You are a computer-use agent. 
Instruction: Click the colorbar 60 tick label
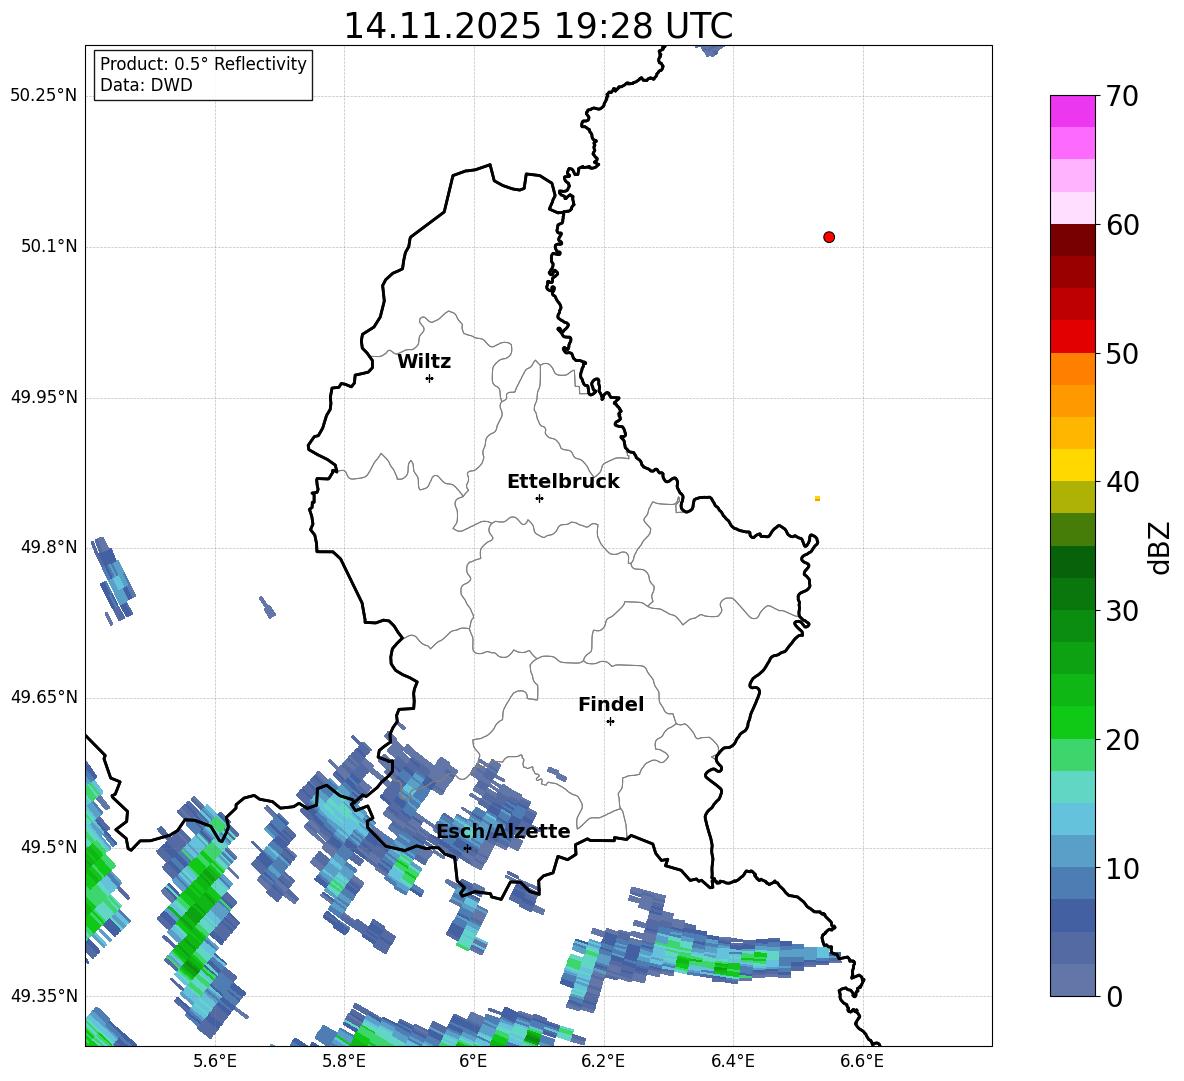tap(1122, 225)
